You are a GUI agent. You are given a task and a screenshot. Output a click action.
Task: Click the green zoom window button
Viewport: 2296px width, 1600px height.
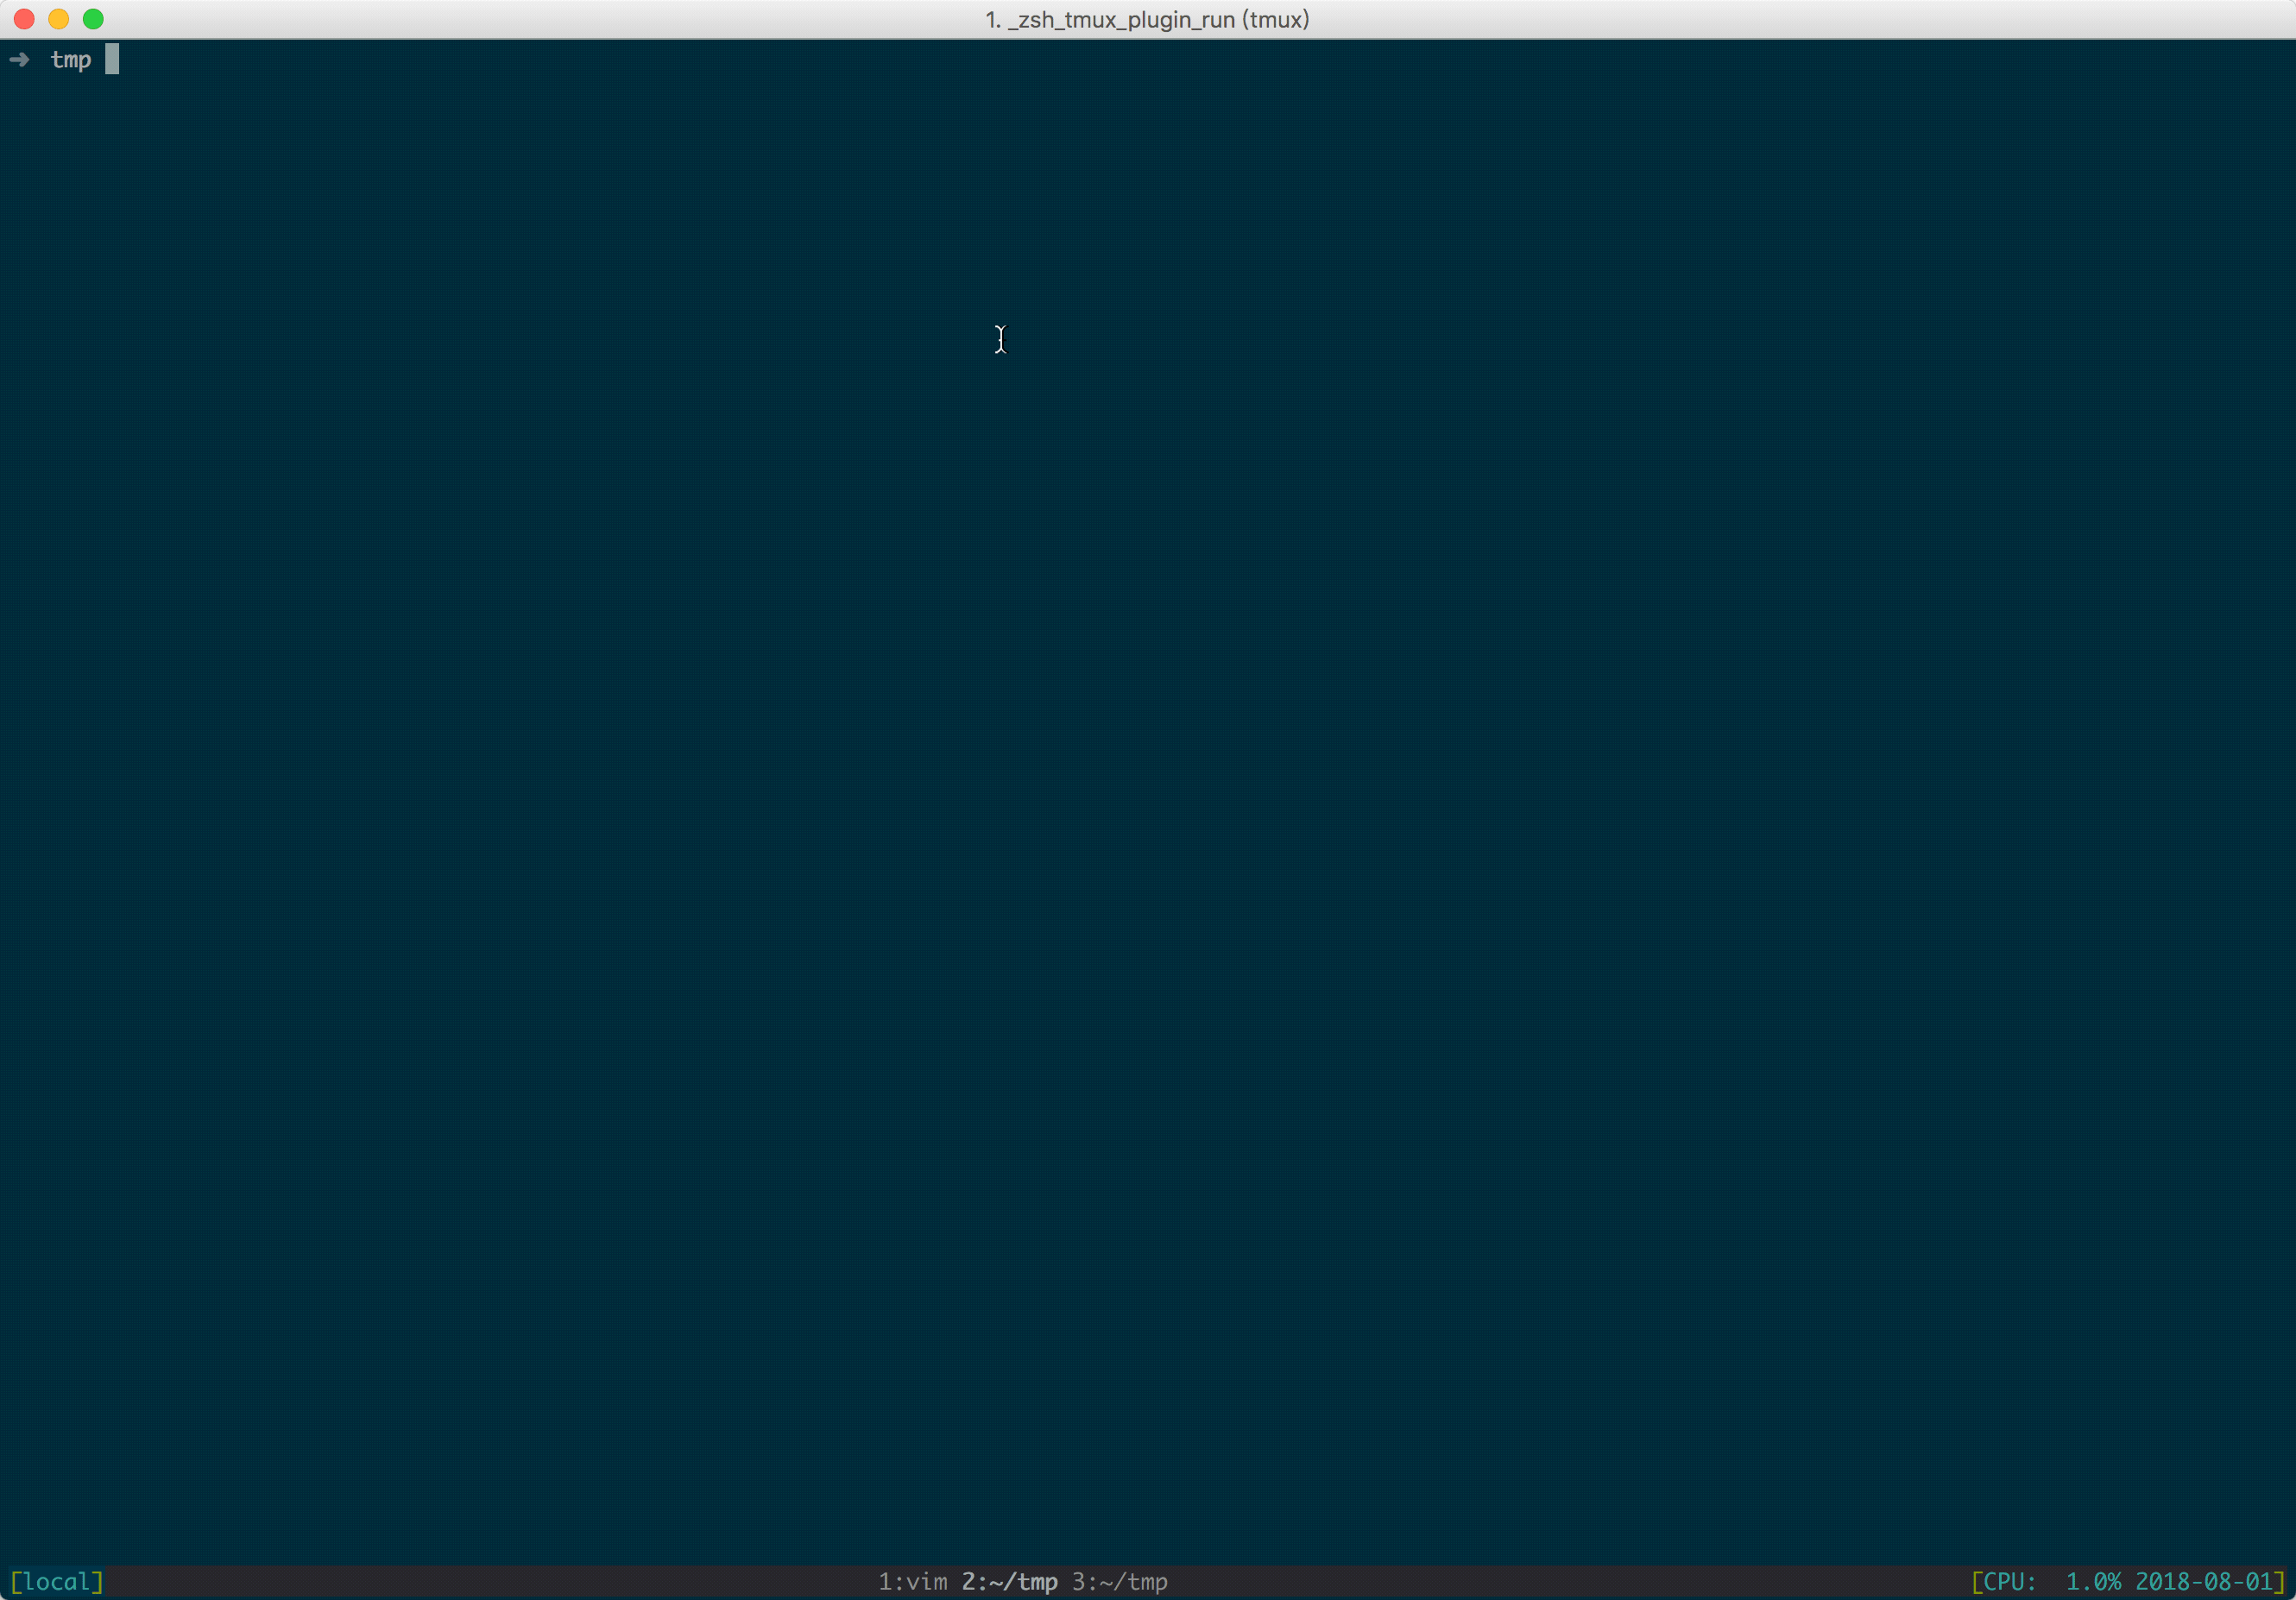pyautogui.click(x=93, y=19)
